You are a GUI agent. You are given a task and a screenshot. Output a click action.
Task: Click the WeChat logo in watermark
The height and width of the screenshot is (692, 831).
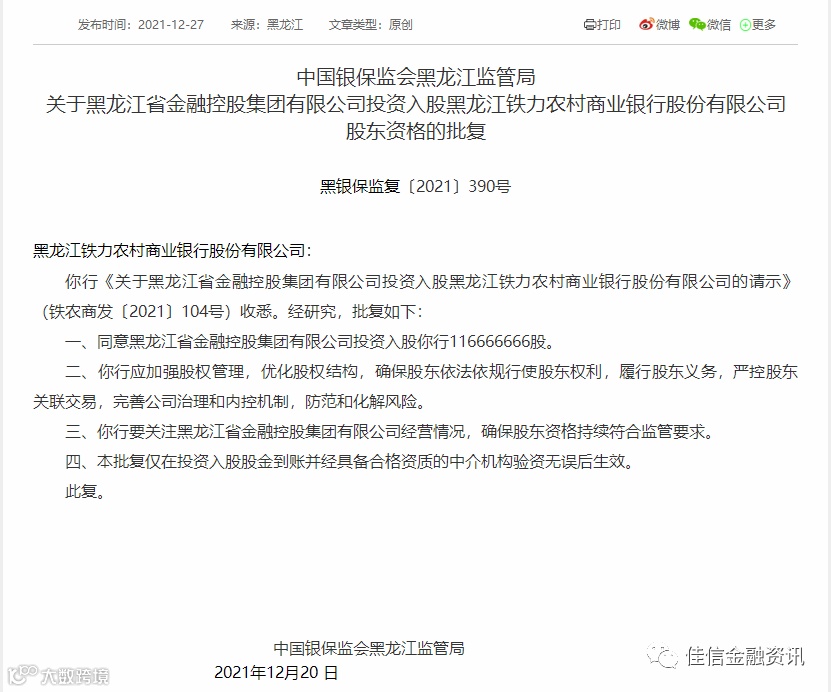(663, 656)
